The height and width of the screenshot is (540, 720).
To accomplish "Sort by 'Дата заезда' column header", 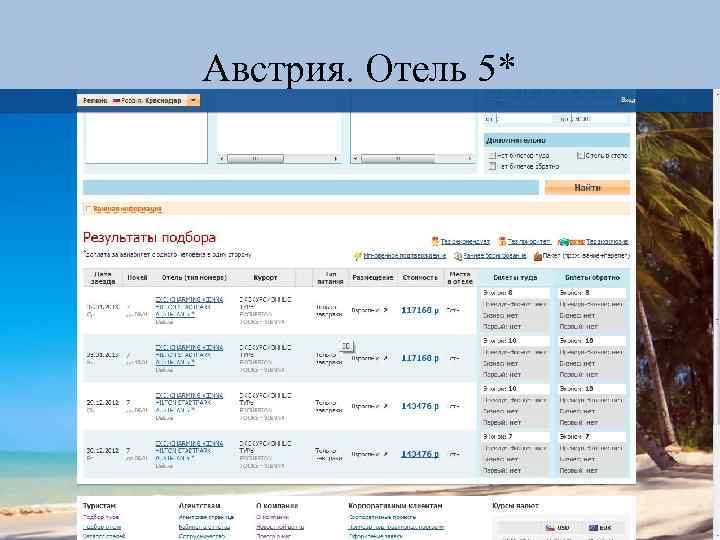I will (x=103, y=278).
